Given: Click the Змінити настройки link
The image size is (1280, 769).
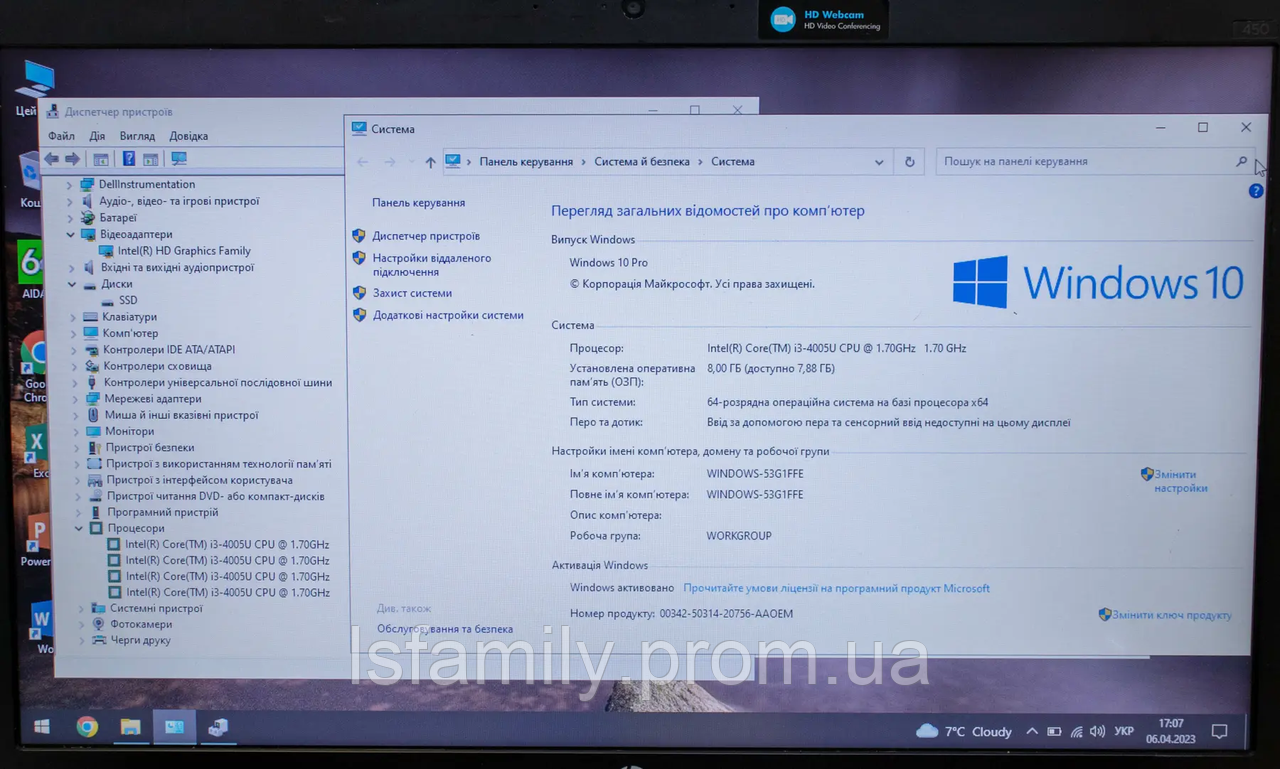Looking at the screenshot, I should (1181, 481).
